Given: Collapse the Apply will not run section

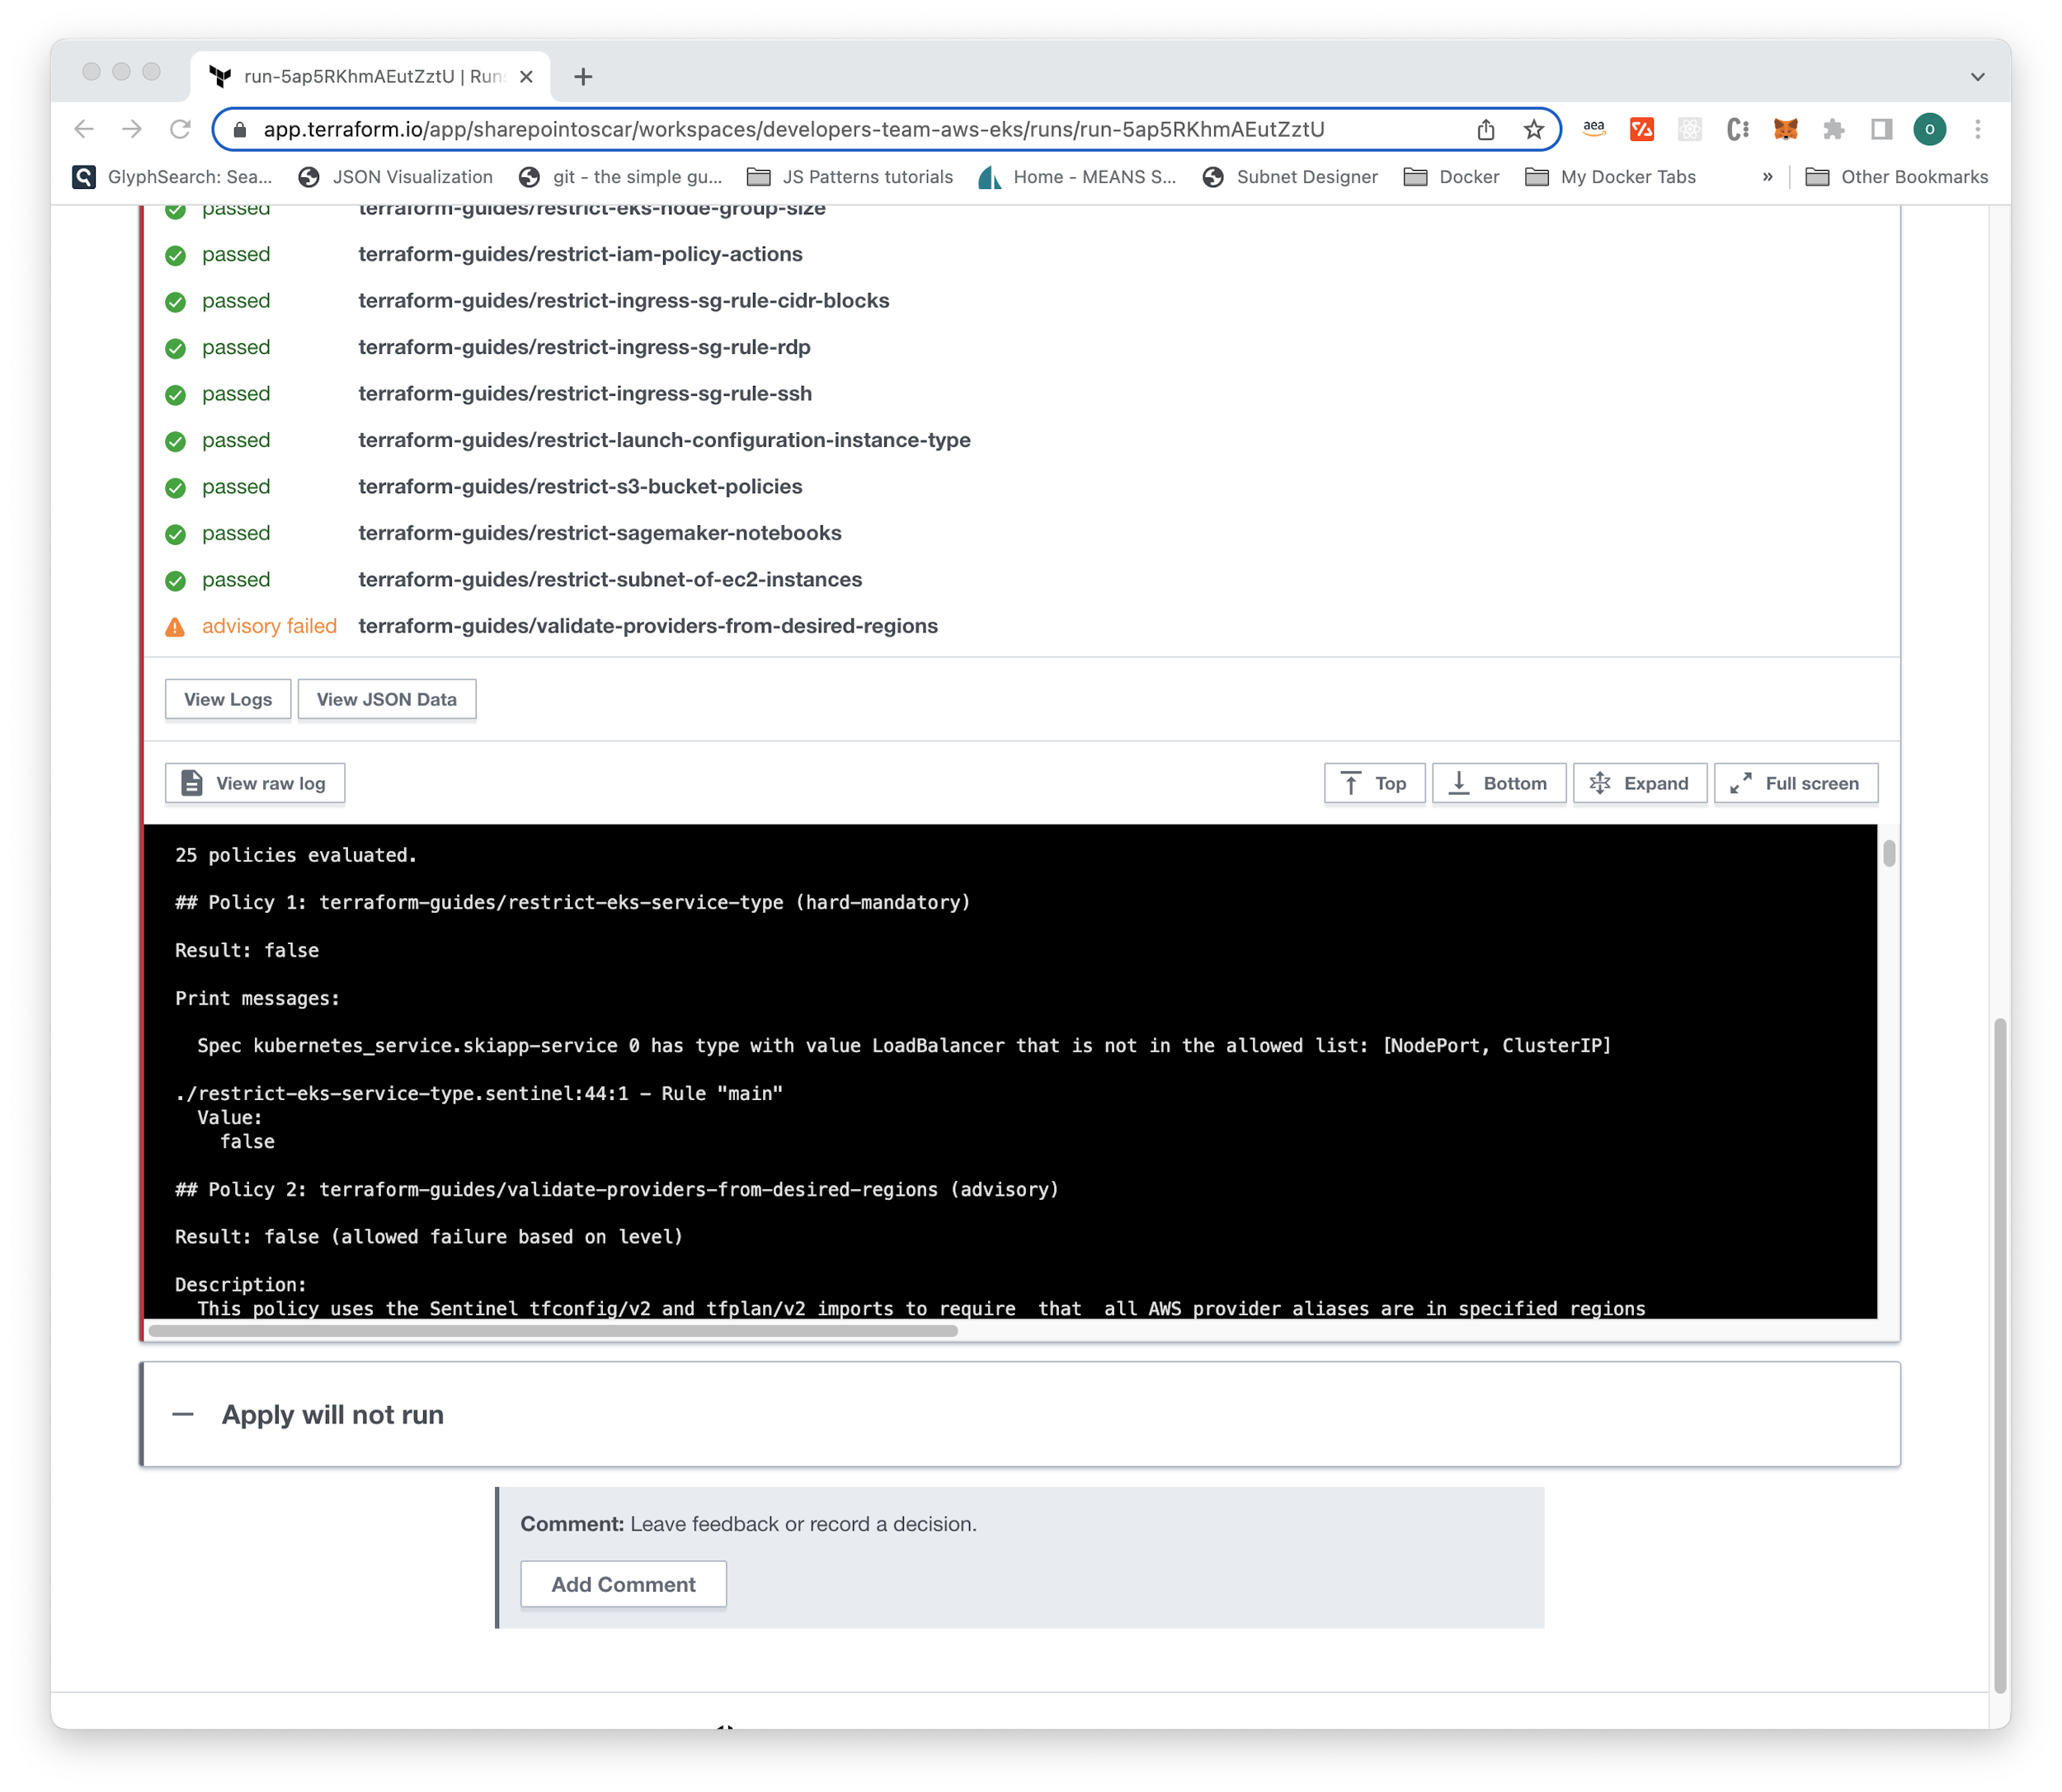Looking at the screenshot, I should click(184, 1414).
